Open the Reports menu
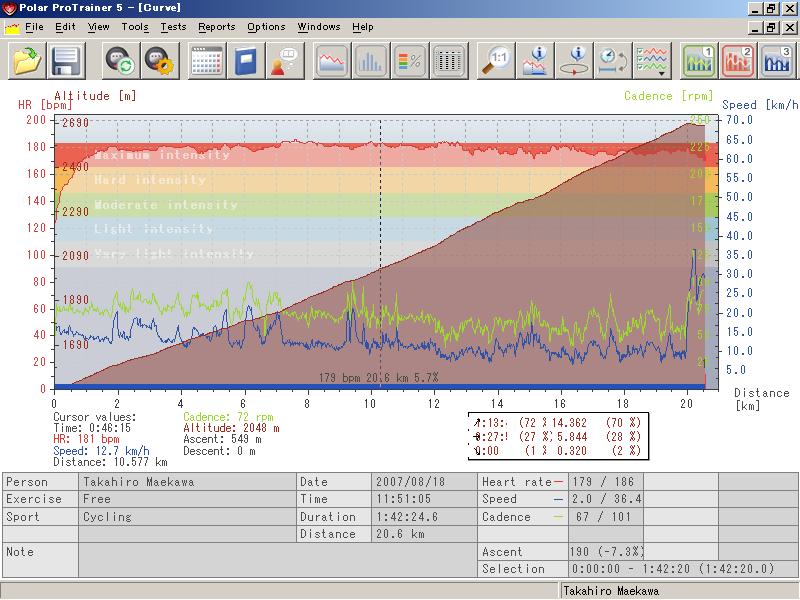 pos(217,27)
